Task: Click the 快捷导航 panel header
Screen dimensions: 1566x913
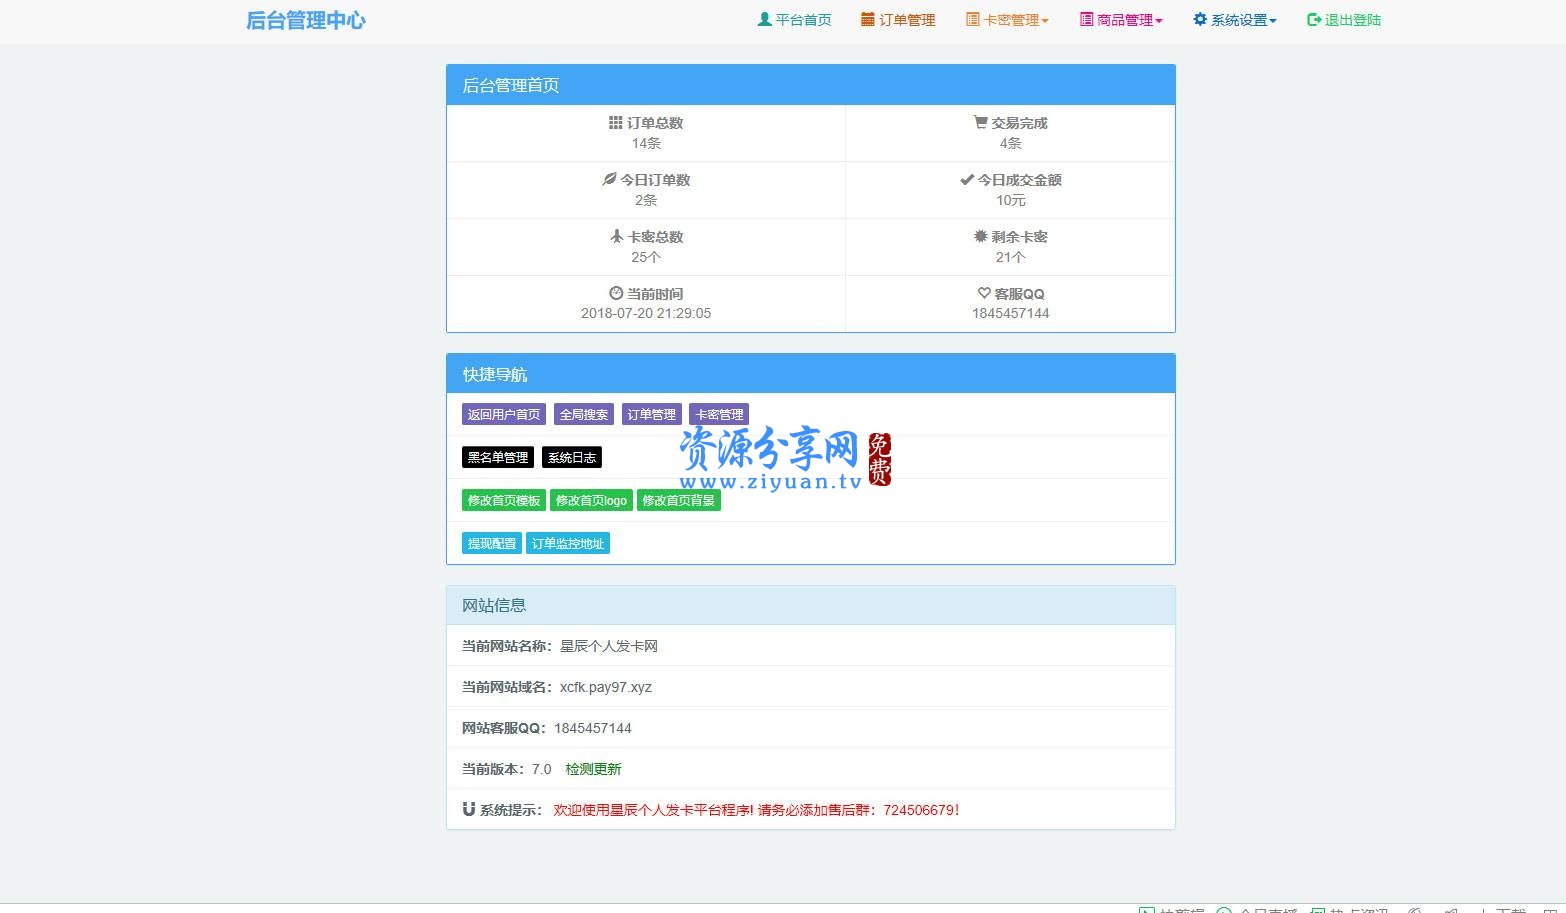Action: 811,374
